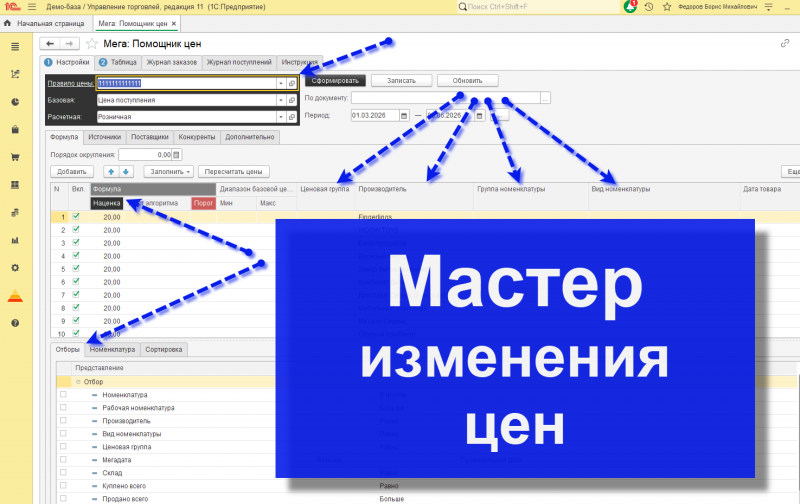The width and height of the screenshot is (800, 504).
Task: Open the shopping bag section in sidebar
Action: click(15, 130)
